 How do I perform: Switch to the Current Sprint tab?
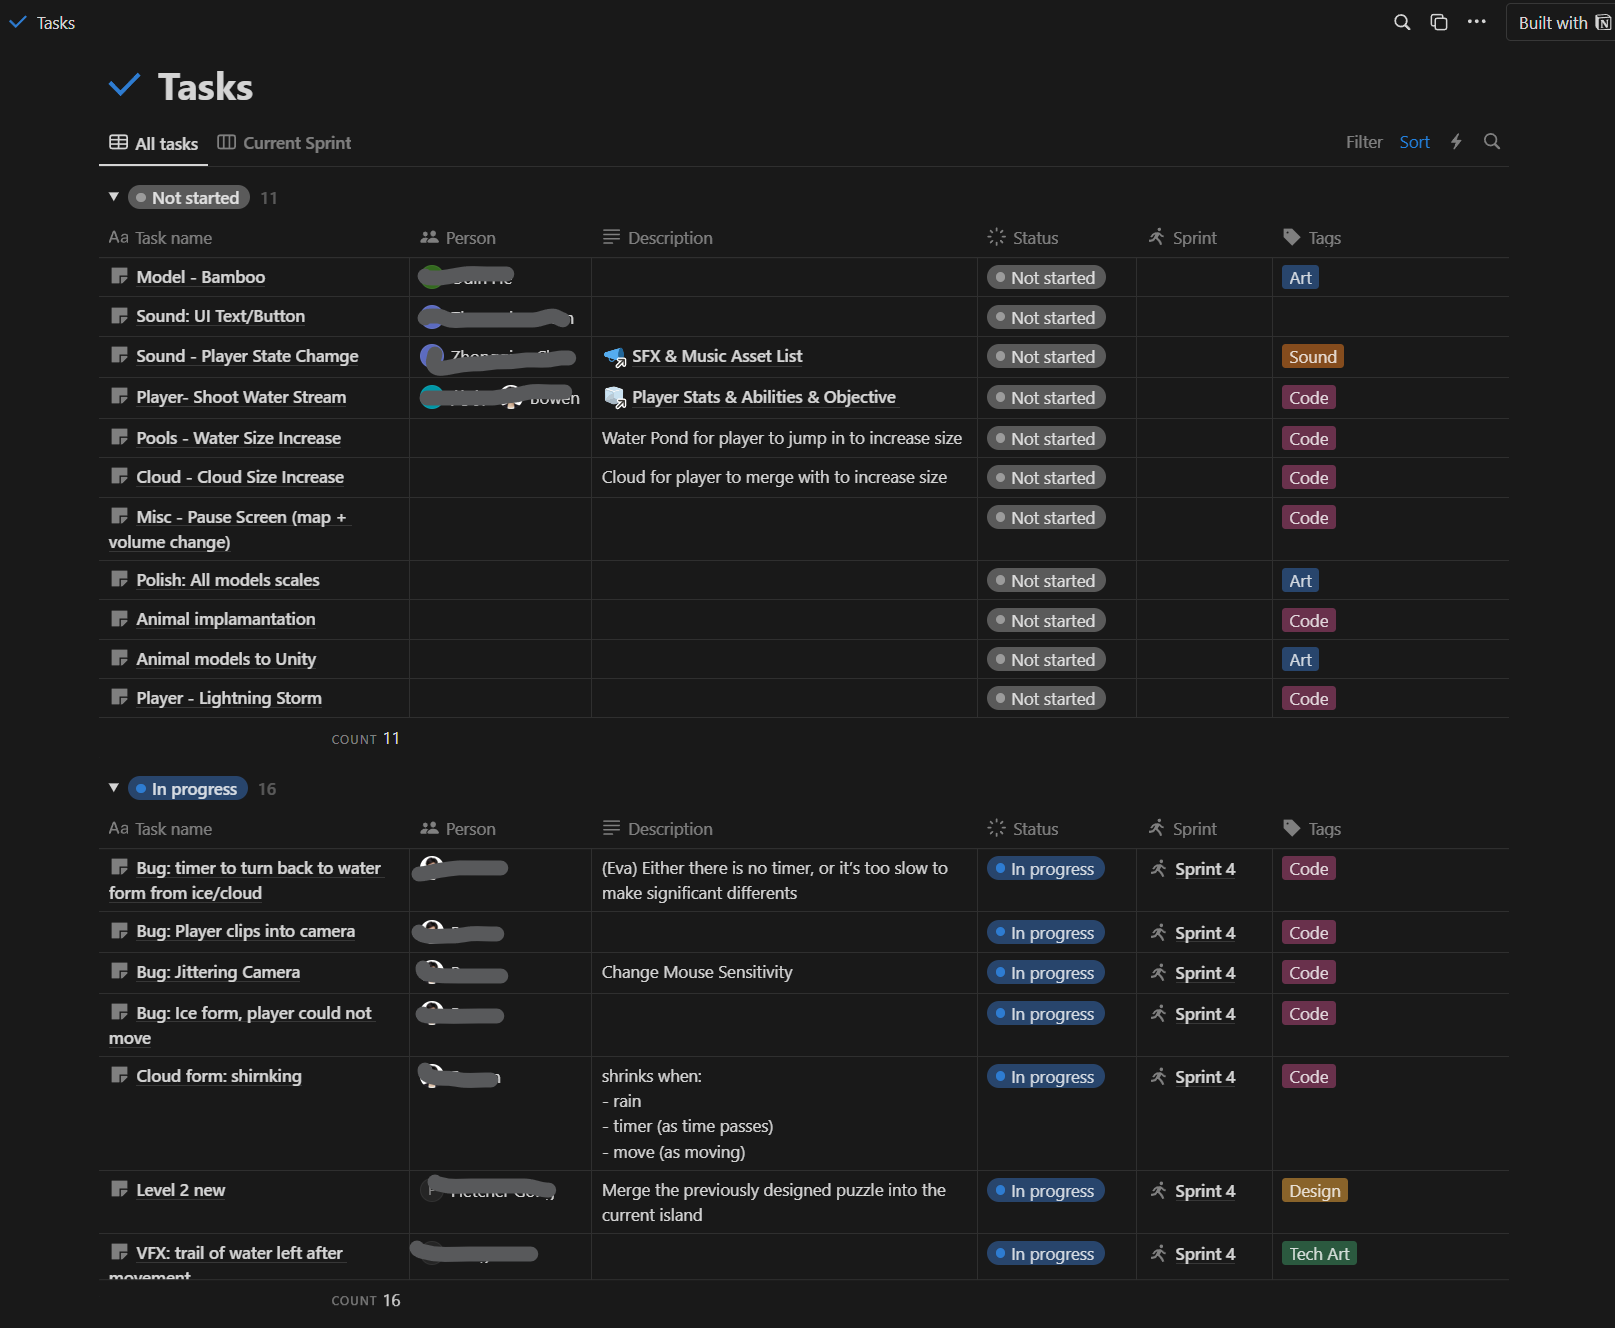(x=285, y=143)
